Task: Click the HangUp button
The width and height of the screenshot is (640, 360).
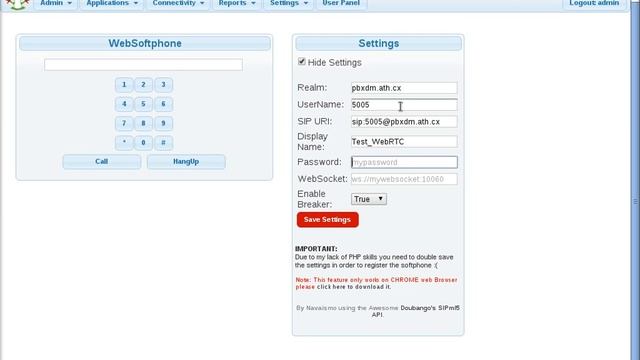Action: [186, 162]
